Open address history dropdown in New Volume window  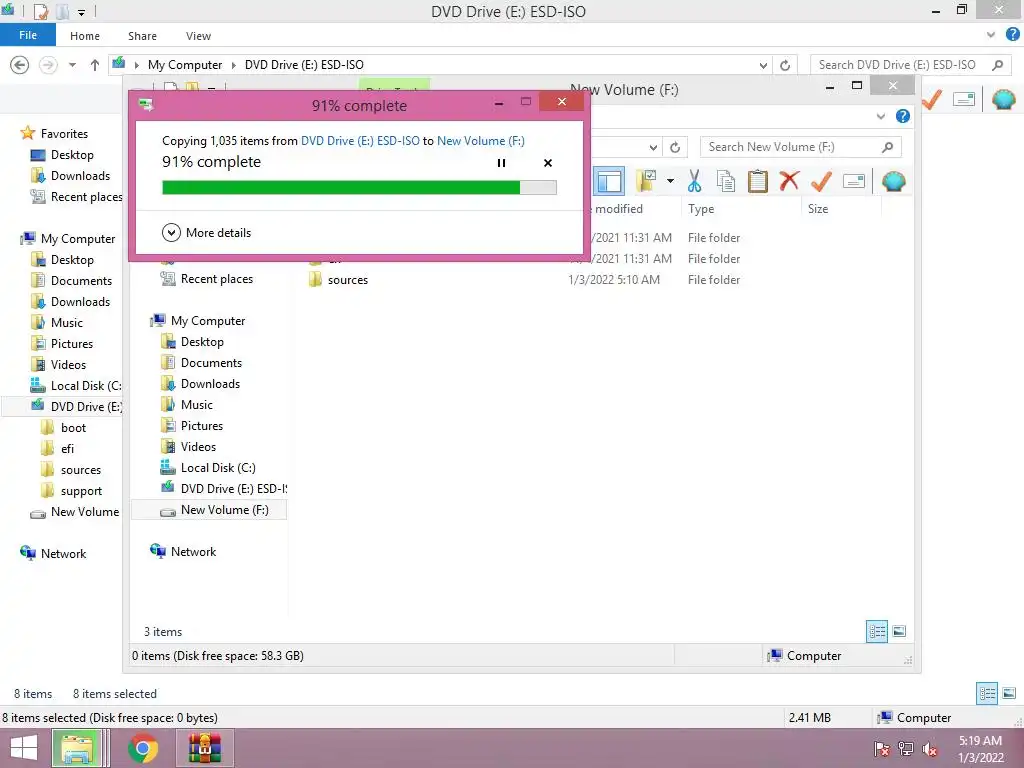[x=653, y=147]
